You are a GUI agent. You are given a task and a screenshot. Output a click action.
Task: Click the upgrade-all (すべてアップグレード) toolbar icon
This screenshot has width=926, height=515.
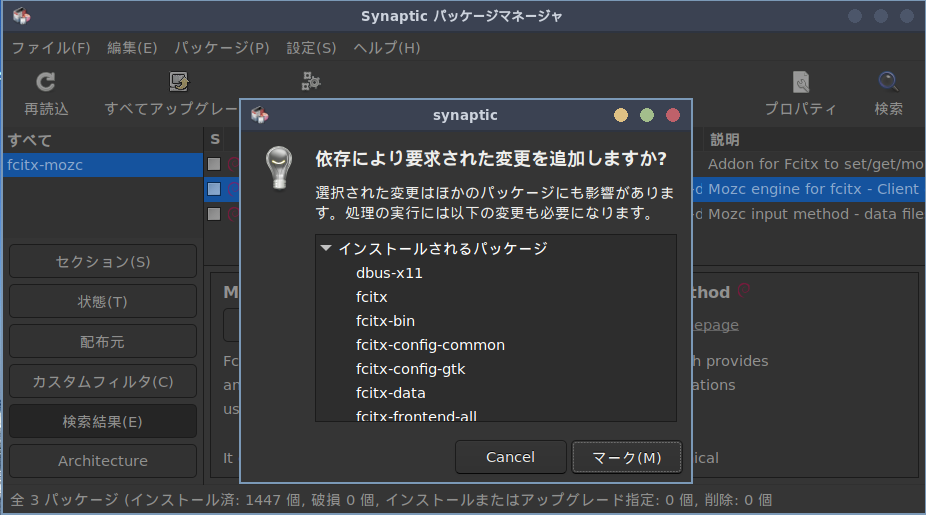point(178,82)
